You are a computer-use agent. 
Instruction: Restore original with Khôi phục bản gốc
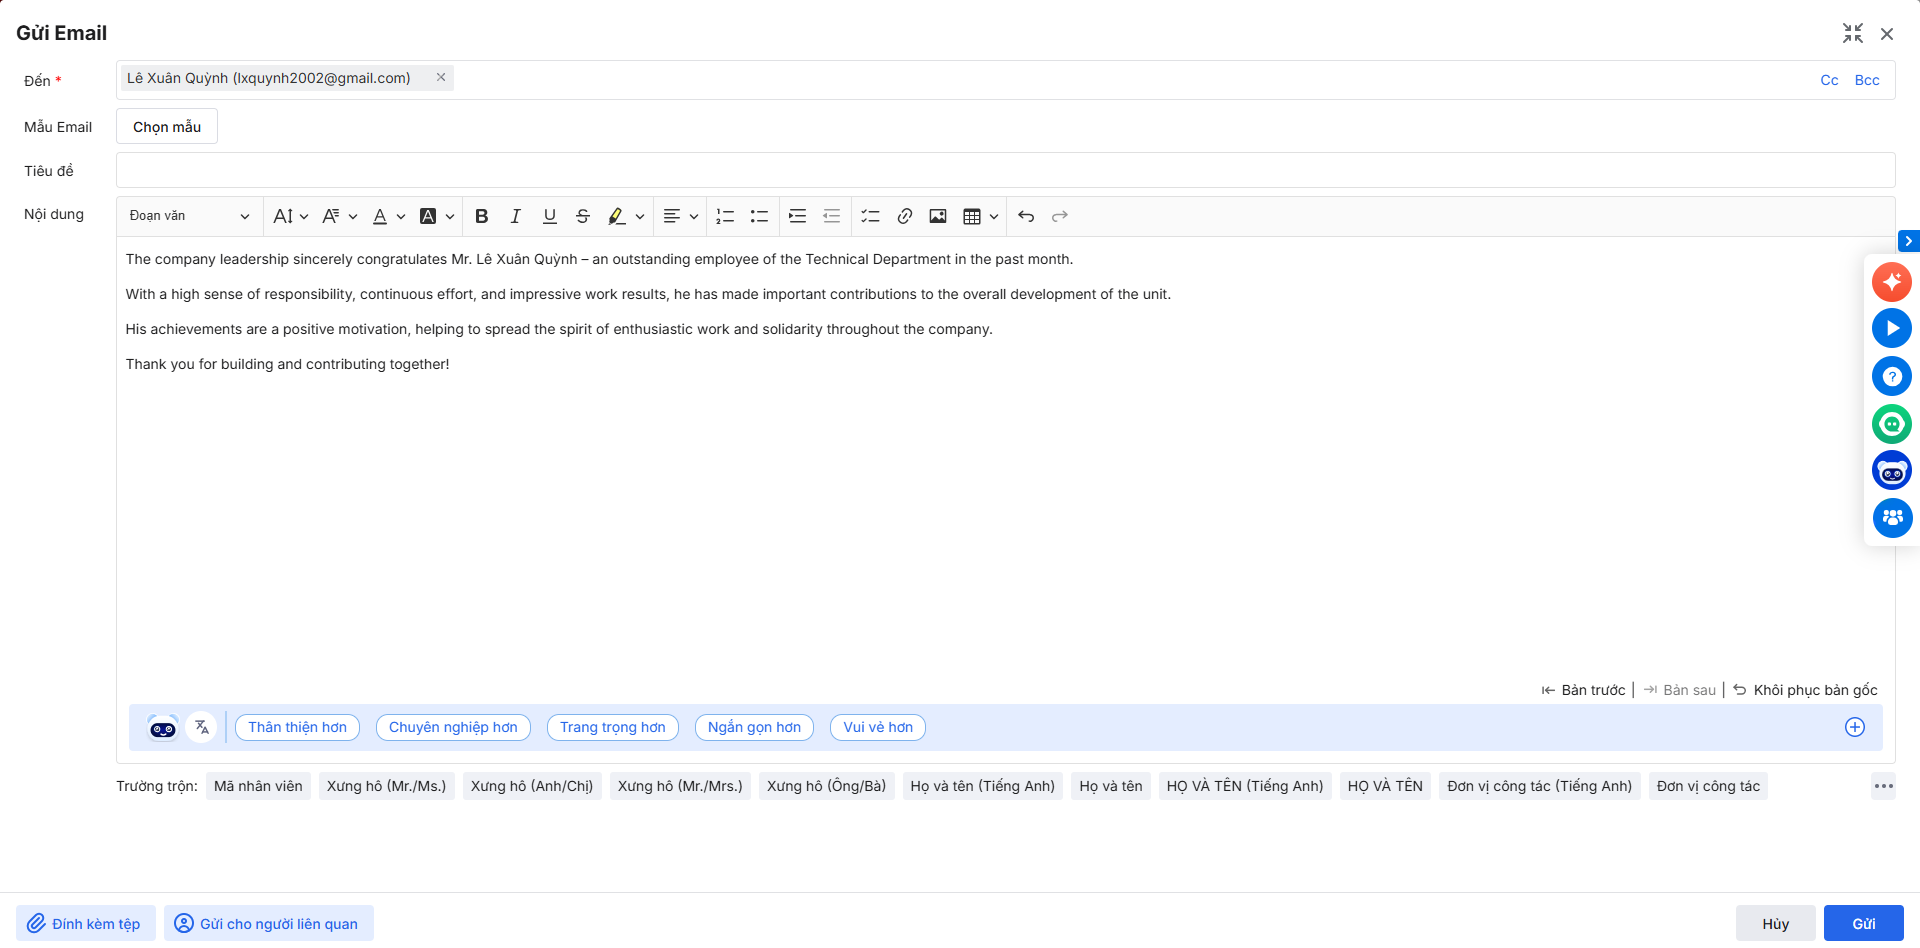click(1806, 690)
